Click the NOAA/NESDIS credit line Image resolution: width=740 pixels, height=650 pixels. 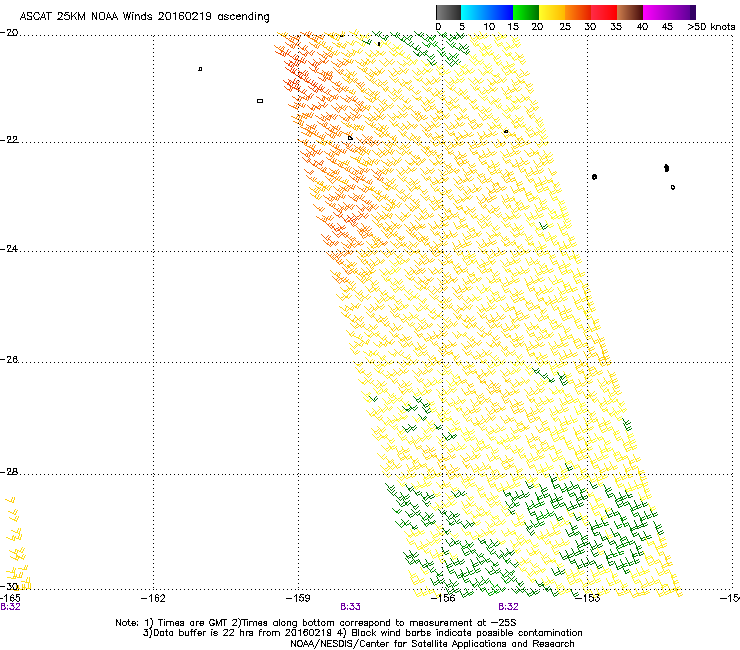click(432, 644)
